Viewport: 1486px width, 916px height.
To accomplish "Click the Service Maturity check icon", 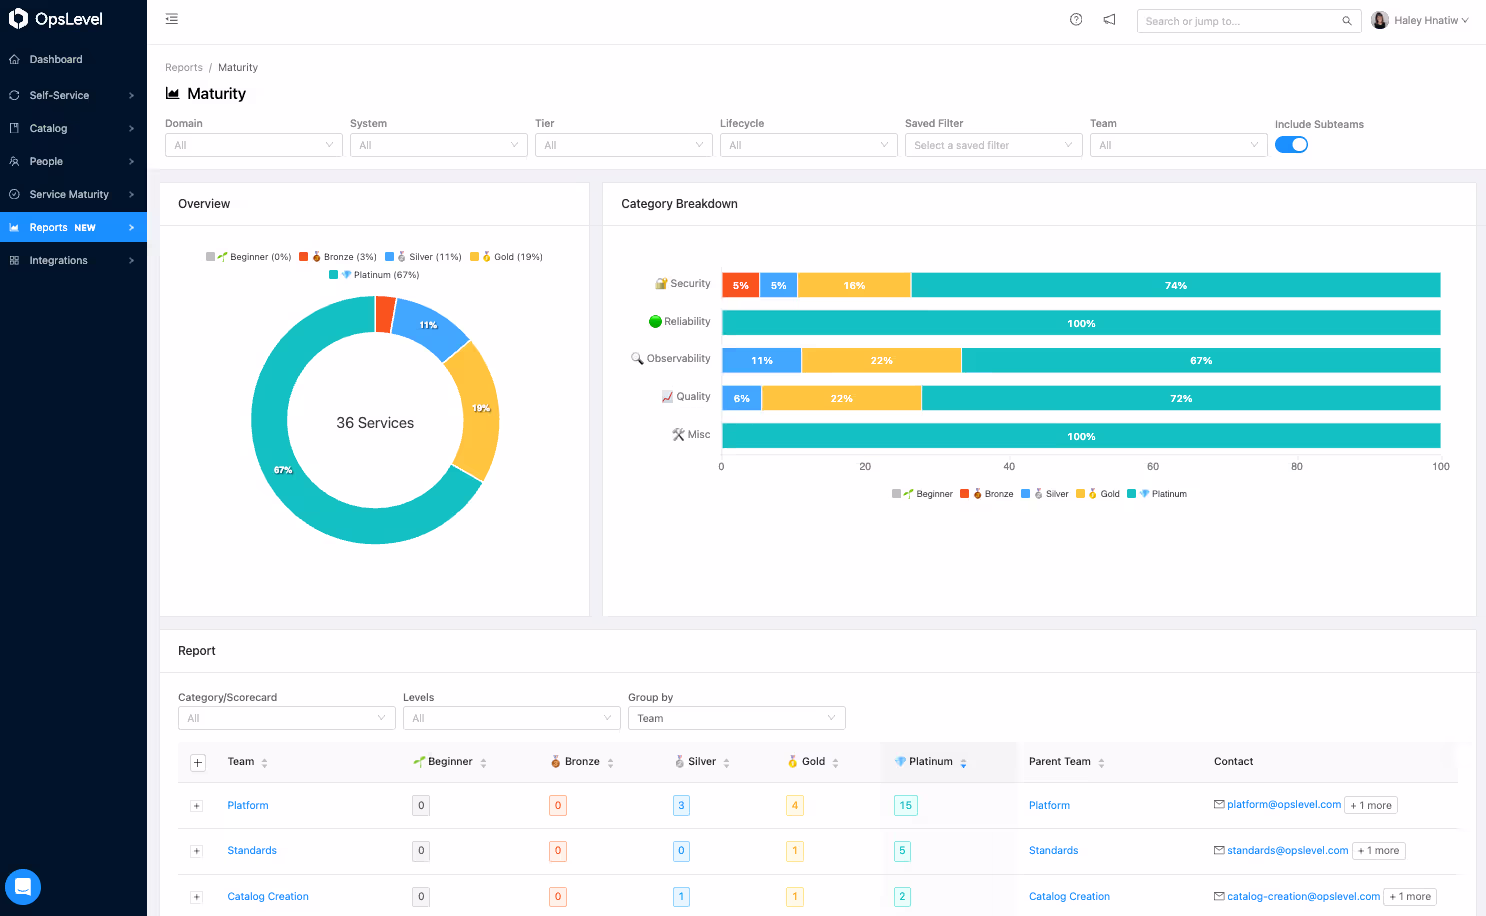I will (x=14, y=194).
